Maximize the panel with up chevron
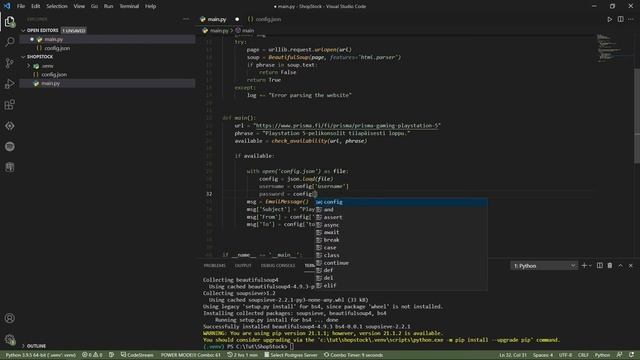This screenshot has height=360, width=640. coord(620,266)
